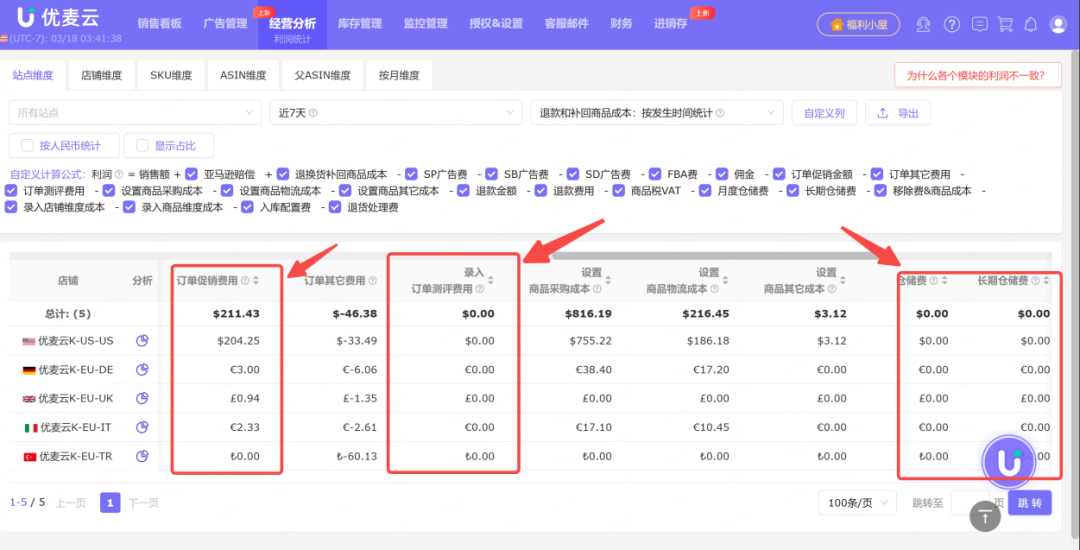The height and width of the screenshot is (550, 1080).
Task: Switch to SKU维度 tab
Action: (171, 76)
